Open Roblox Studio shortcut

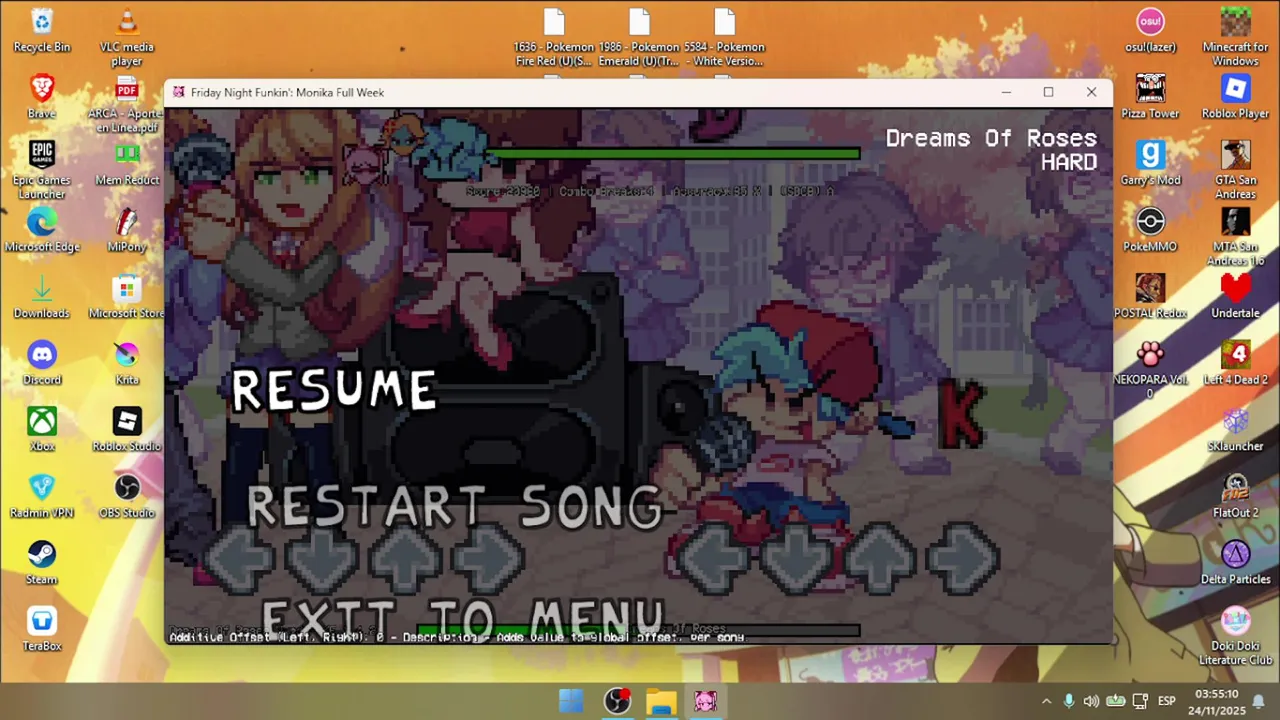(x=127, y=429)
